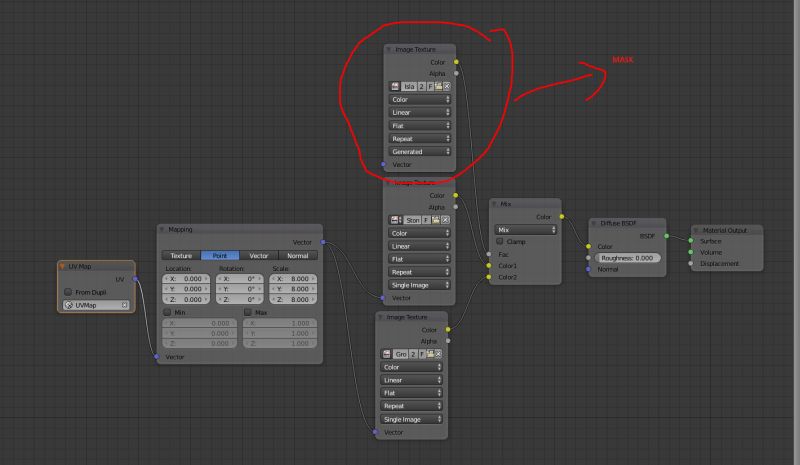Viewport: 800px width, 465px height.
Task: Open Single Image dropdown in Ston node
Action: (x=419, y=285)
